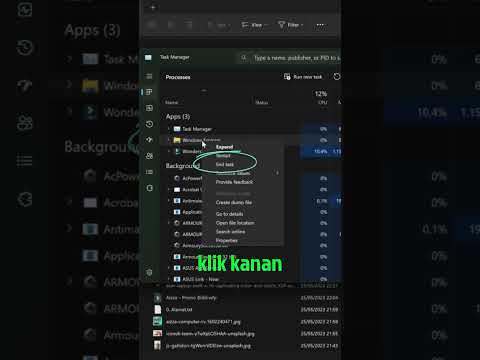Screen dimensions: 480x360
Task: Sort processes by the Name column header
Action: click(x=172, y=102)
